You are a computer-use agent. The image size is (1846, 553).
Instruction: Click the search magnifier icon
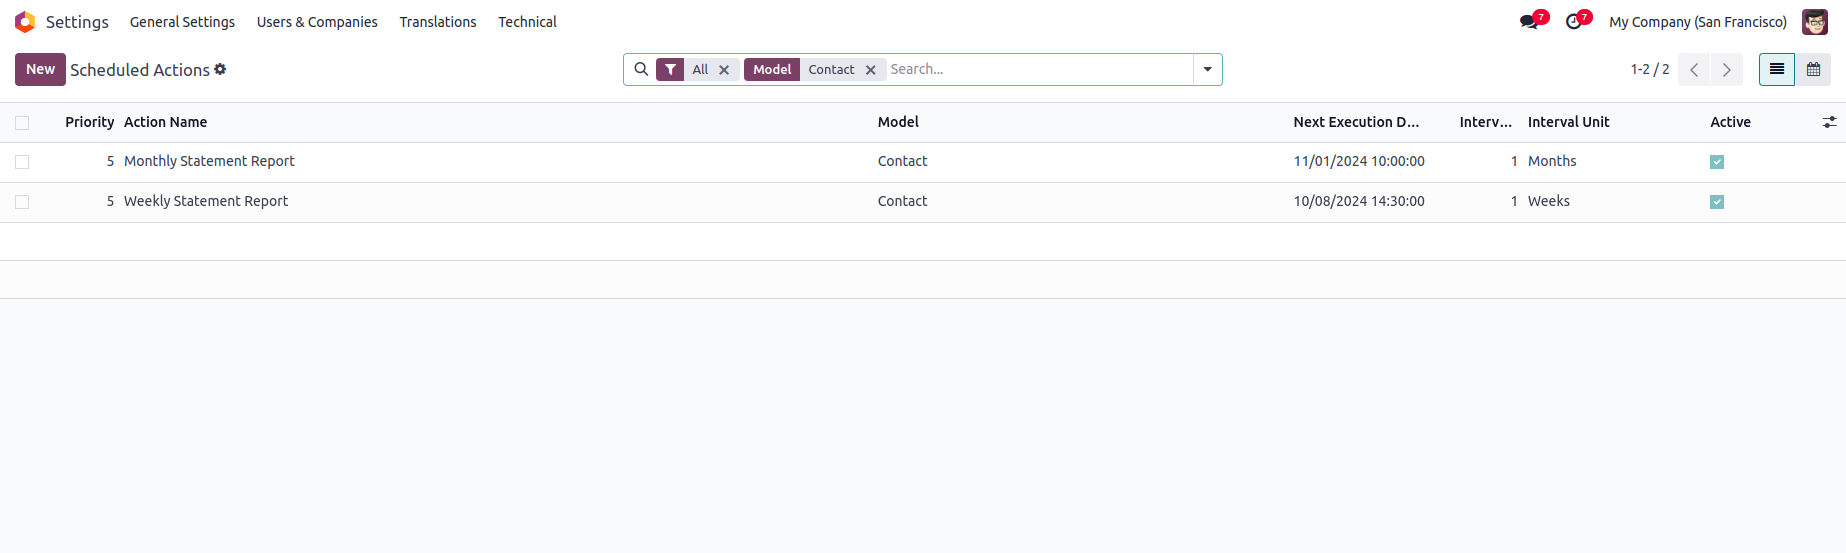click(641, 69)
